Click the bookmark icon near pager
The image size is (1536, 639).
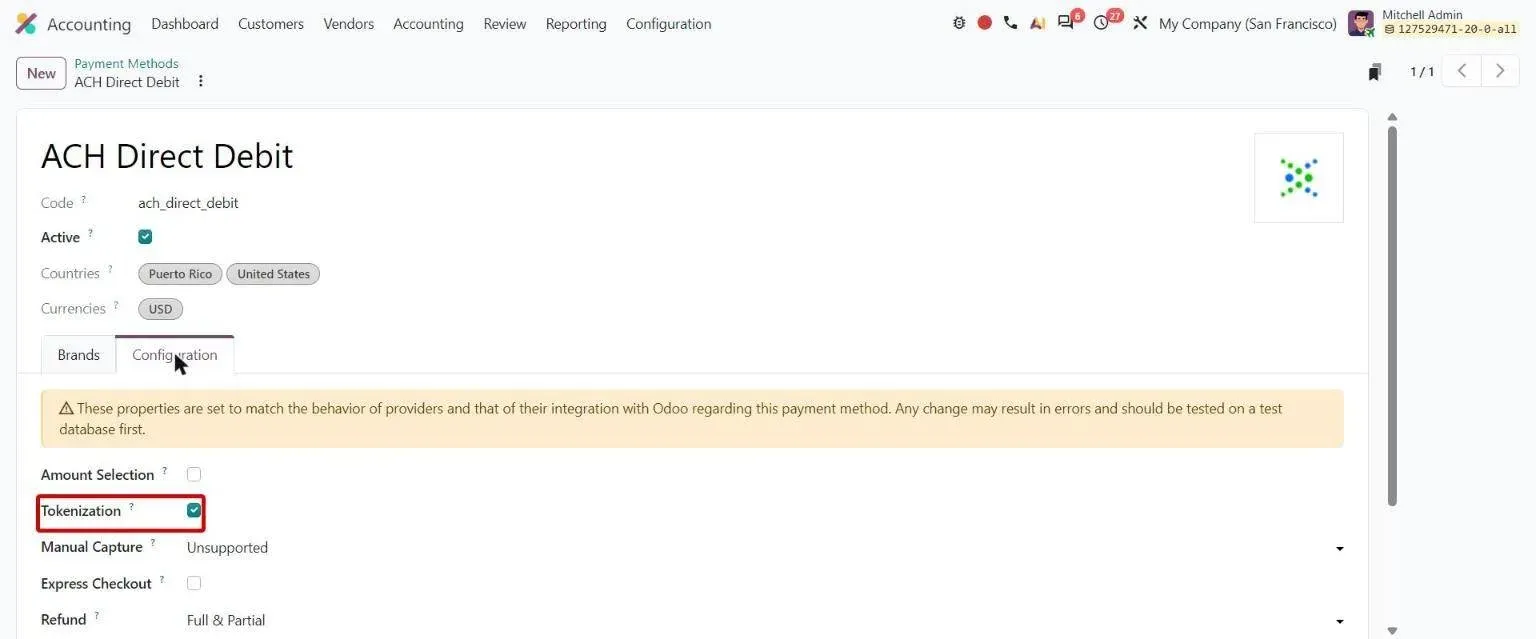tap(1375, 72)
